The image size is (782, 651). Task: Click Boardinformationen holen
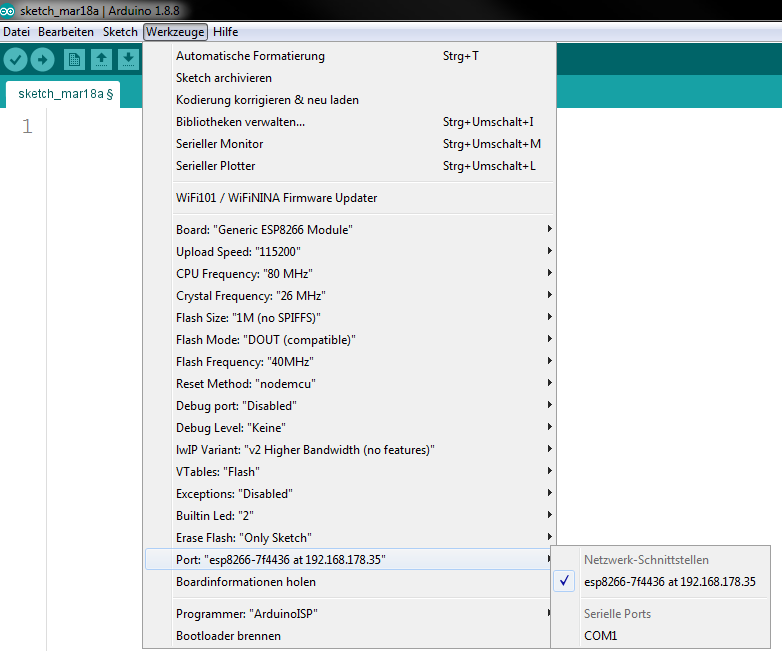[x=246, y=582]
